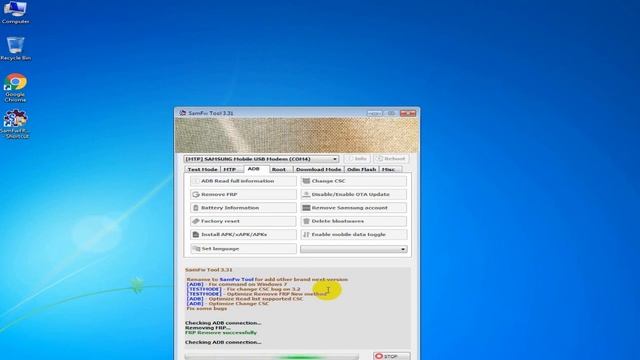Minimize the SamFw Tool window
This screenshot has width=640, height=360.
click(374, 113)
